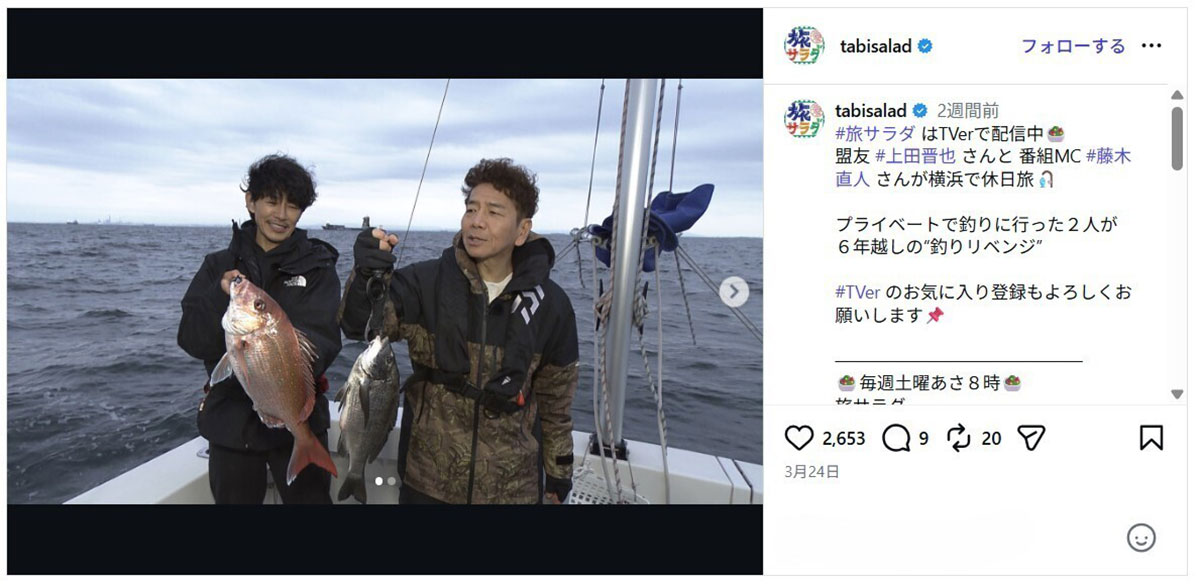Viewport: 1200px width, 584px height.
Task: Open the #TVer hashtag in the caption
Action: [858, 292]
